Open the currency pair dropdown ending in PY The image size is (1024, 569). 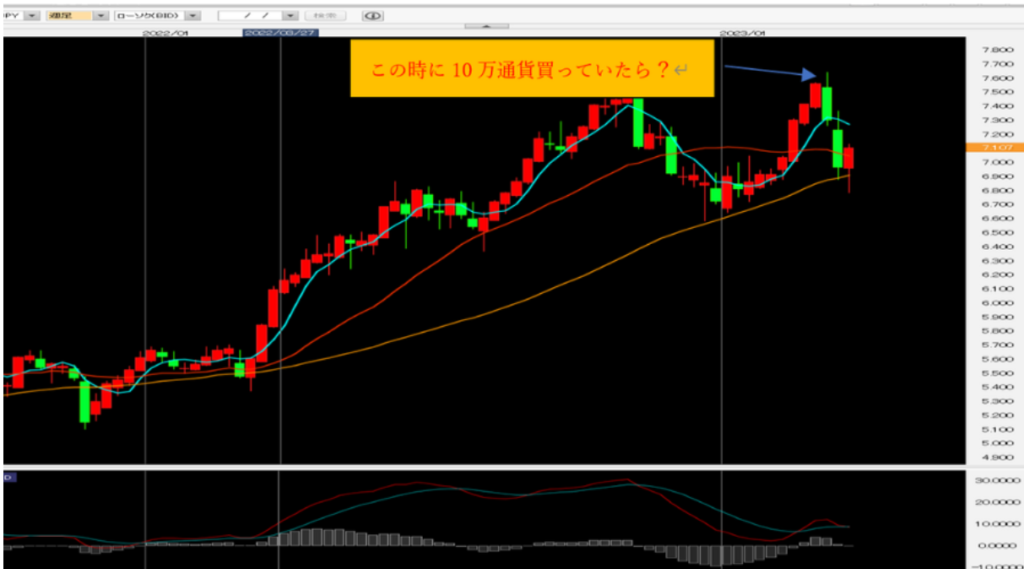[33, 16]
